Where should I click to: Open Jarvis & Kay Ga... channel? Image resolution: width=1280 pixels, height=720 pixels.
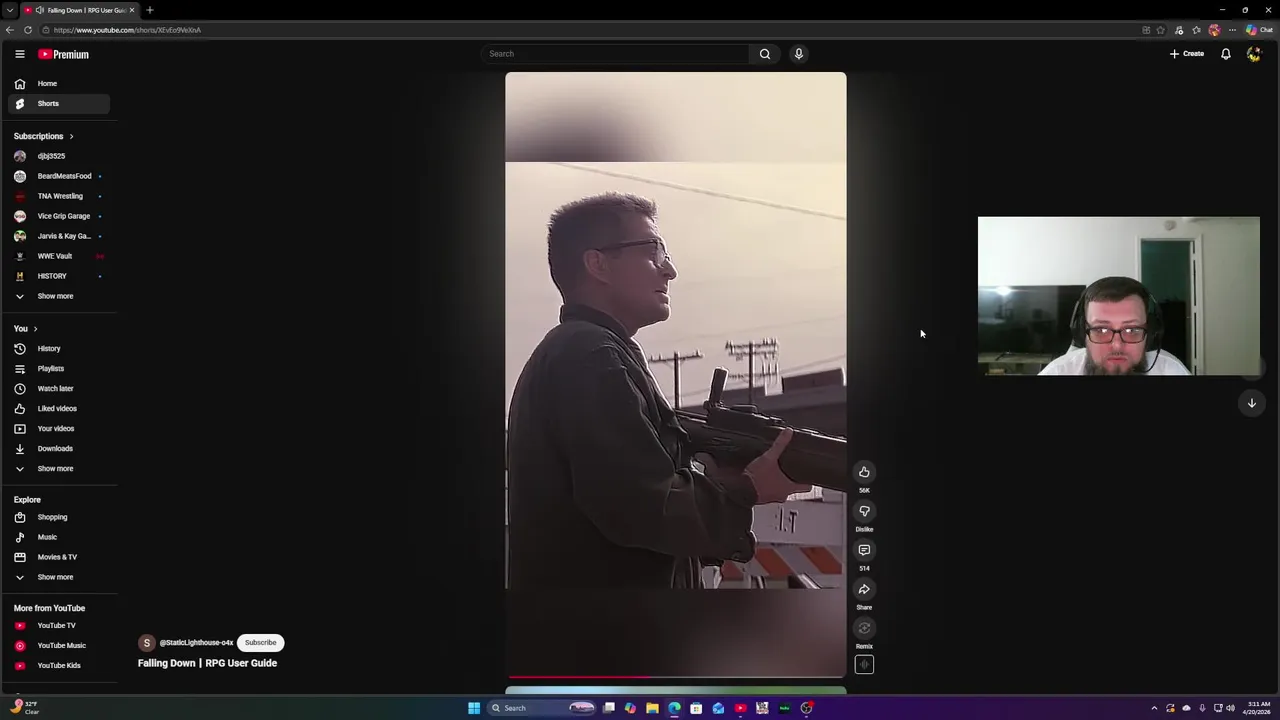click(x=59, y=236)
